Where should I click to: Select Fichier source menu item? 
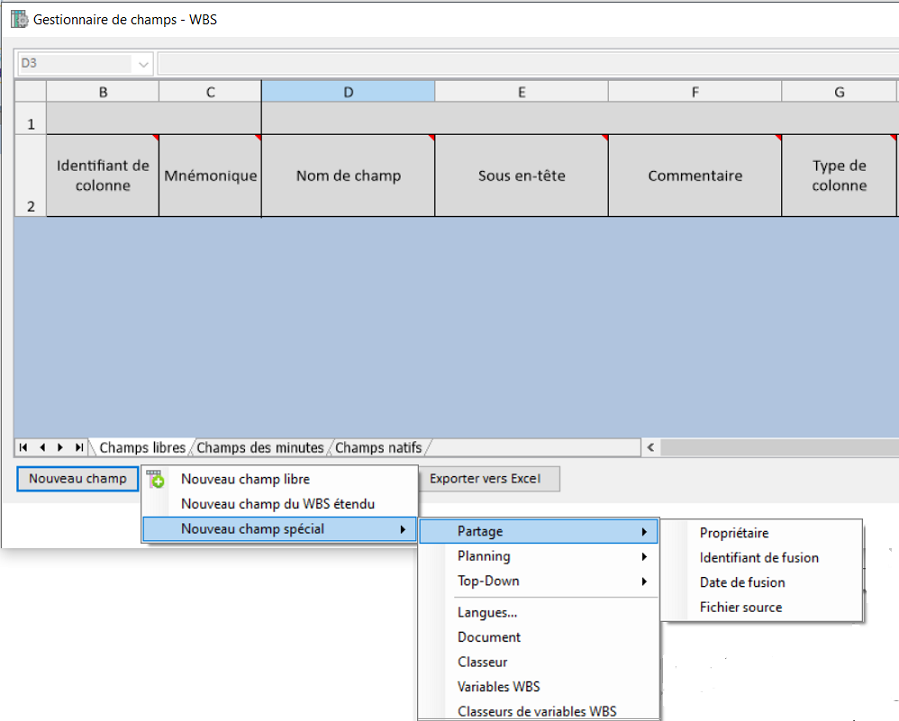[x=741, y=607]
